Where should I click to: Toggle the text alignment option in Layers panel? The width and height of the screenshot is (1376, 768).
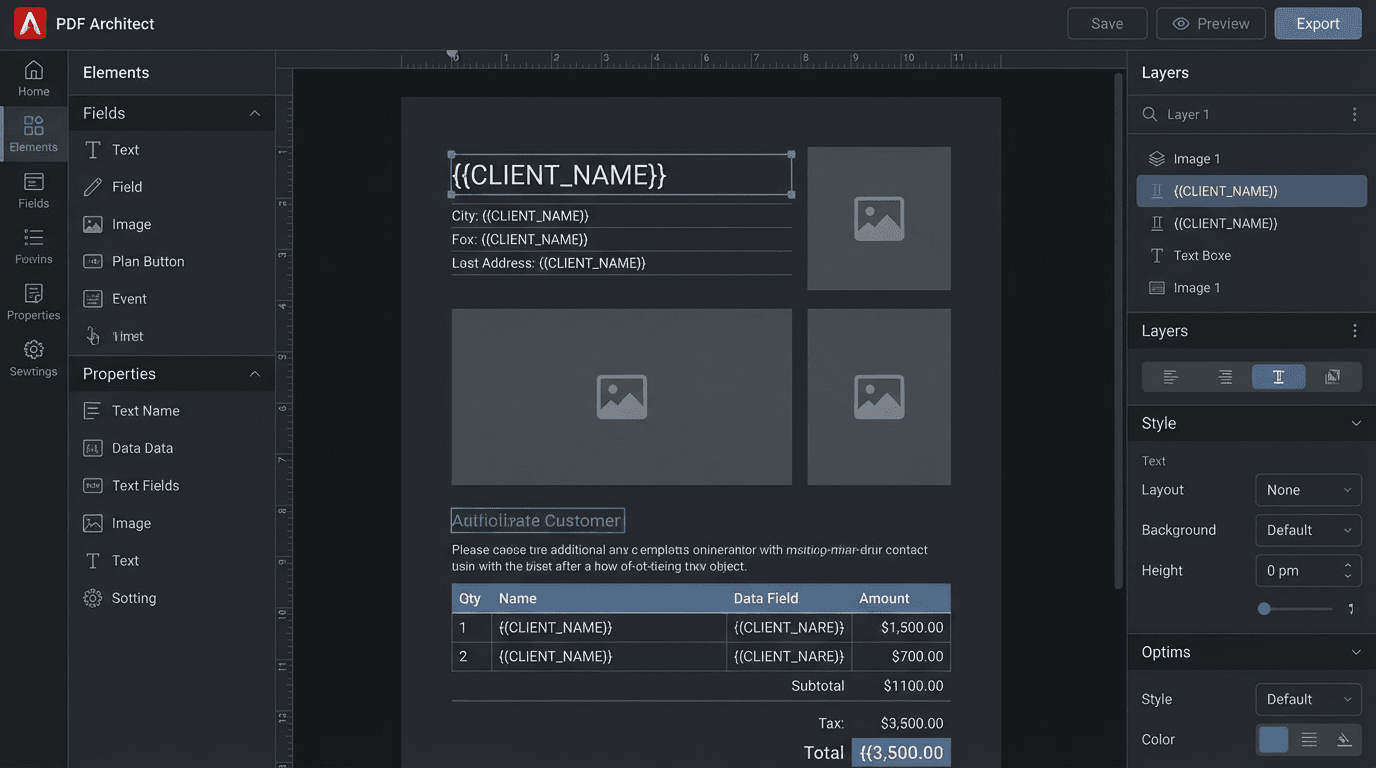click(1279, 376)
